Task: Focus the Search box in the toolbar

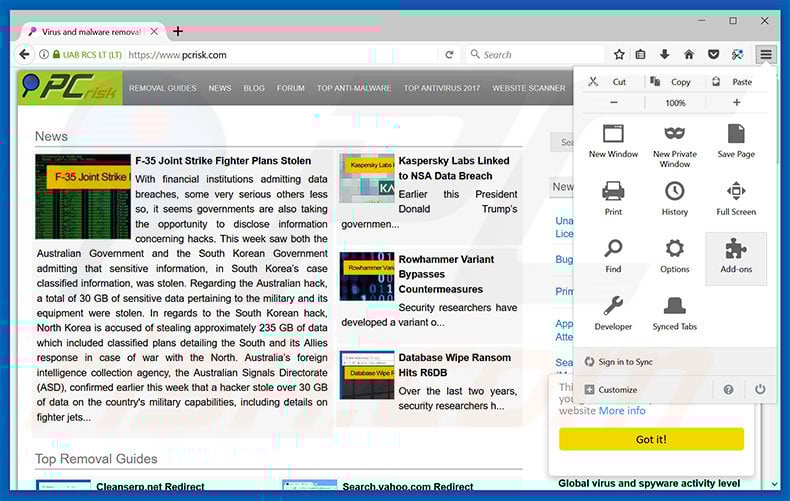Action: [x=535, y=54]
